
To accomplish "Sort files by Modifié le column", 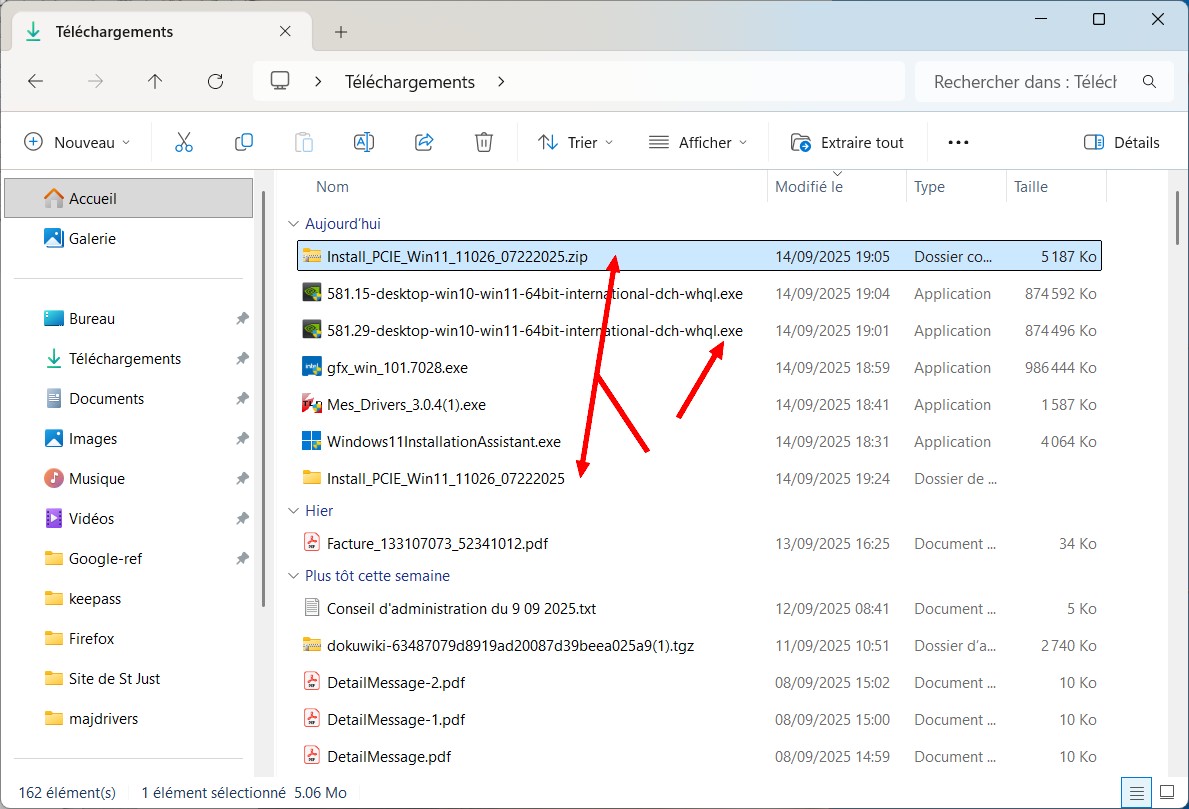I will 809,187.
